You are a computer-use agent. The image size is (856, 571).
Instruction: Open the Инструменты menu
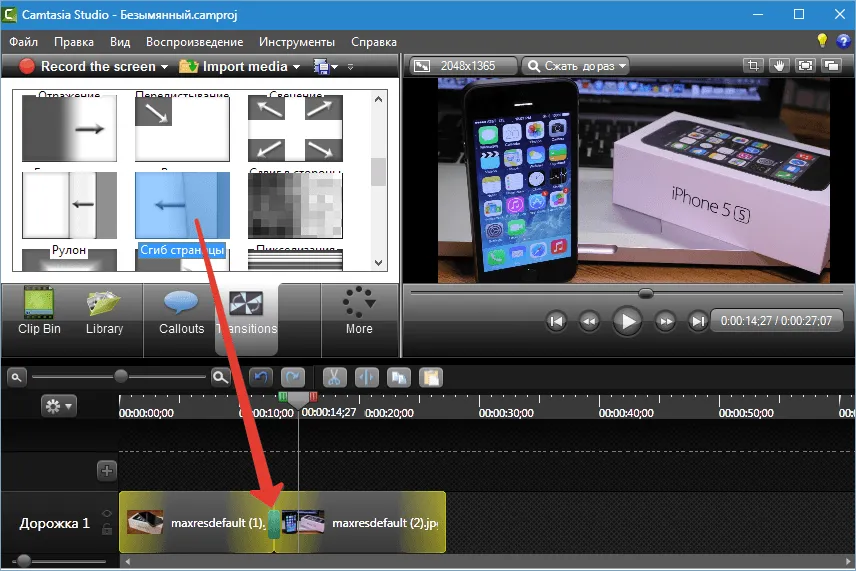tap(296, 42)
